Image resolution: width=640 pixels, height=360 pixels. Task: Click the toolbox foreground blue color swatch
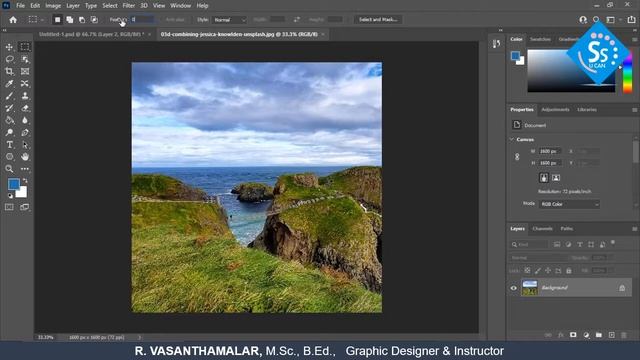pyautogui.click(x=13, y=184)
